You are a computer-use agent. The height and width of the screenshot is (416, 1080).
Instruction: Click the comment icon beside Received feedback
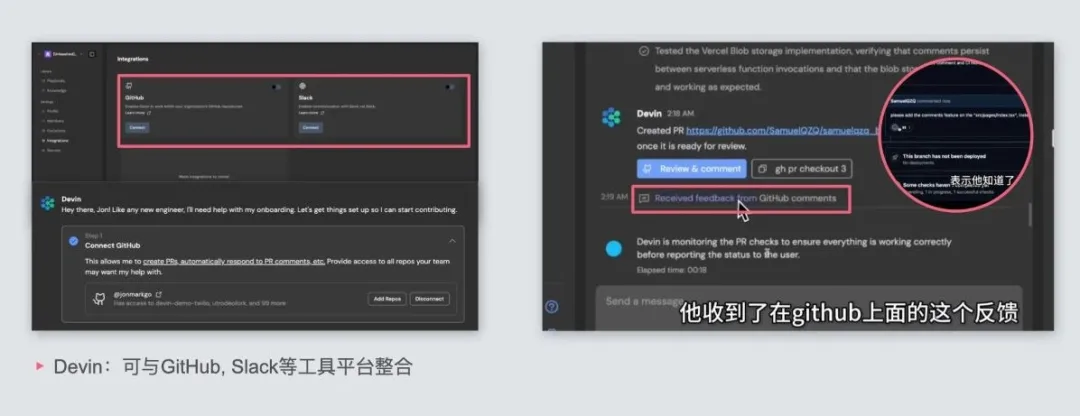(x=644, y=198)
